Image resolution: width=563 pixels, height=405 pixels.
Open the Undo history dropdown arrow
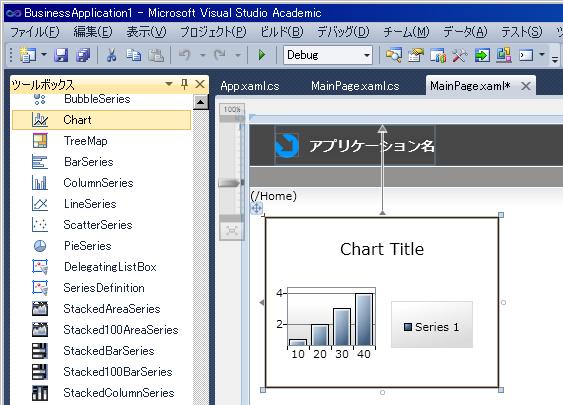pyautogui.click(x=203, y=55)
